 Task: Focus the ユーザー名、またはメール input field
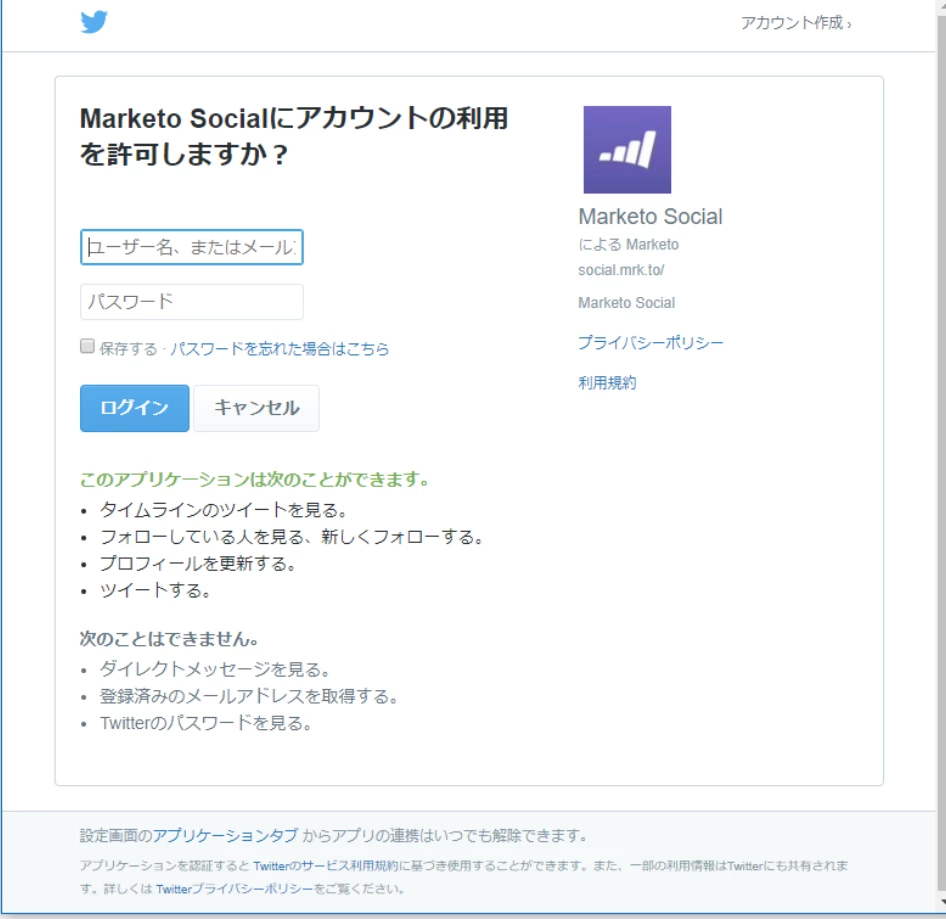coord(191,247)
